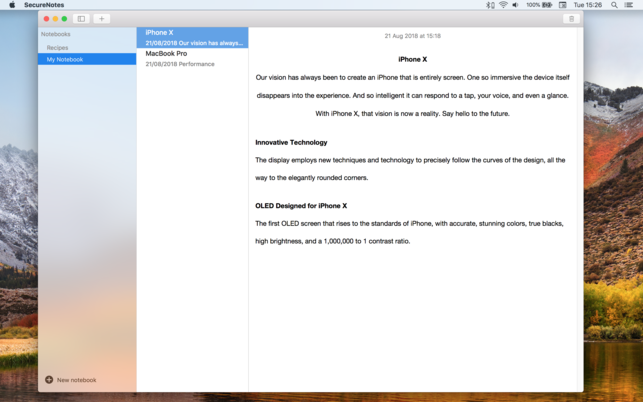Open the MacBook Pro note
Viewport: 643px width, 402px height.
pos(192,58)
